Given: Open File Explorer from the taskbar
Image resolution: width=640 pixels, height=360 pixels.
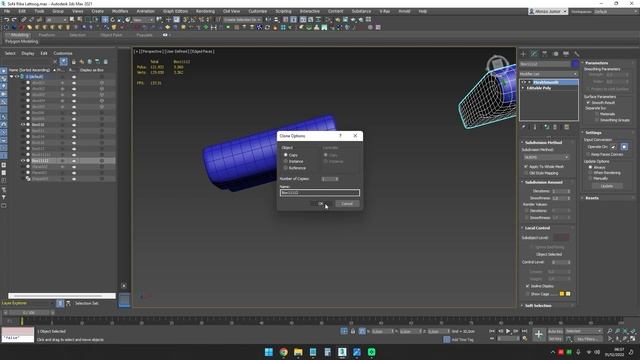Looking at the screenshot, I should (x=298, y=352).
